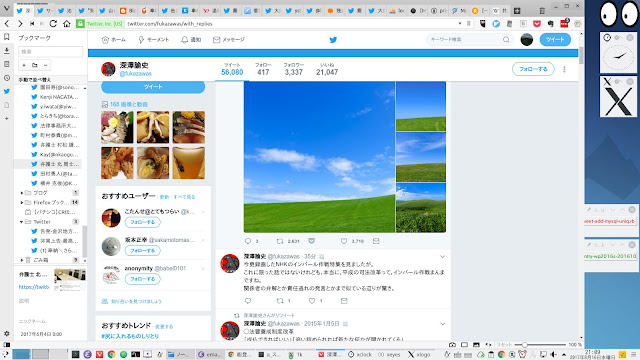Open the History panel clock icon
The width and height of the screenshot is (640, 360).
(7, 78)
